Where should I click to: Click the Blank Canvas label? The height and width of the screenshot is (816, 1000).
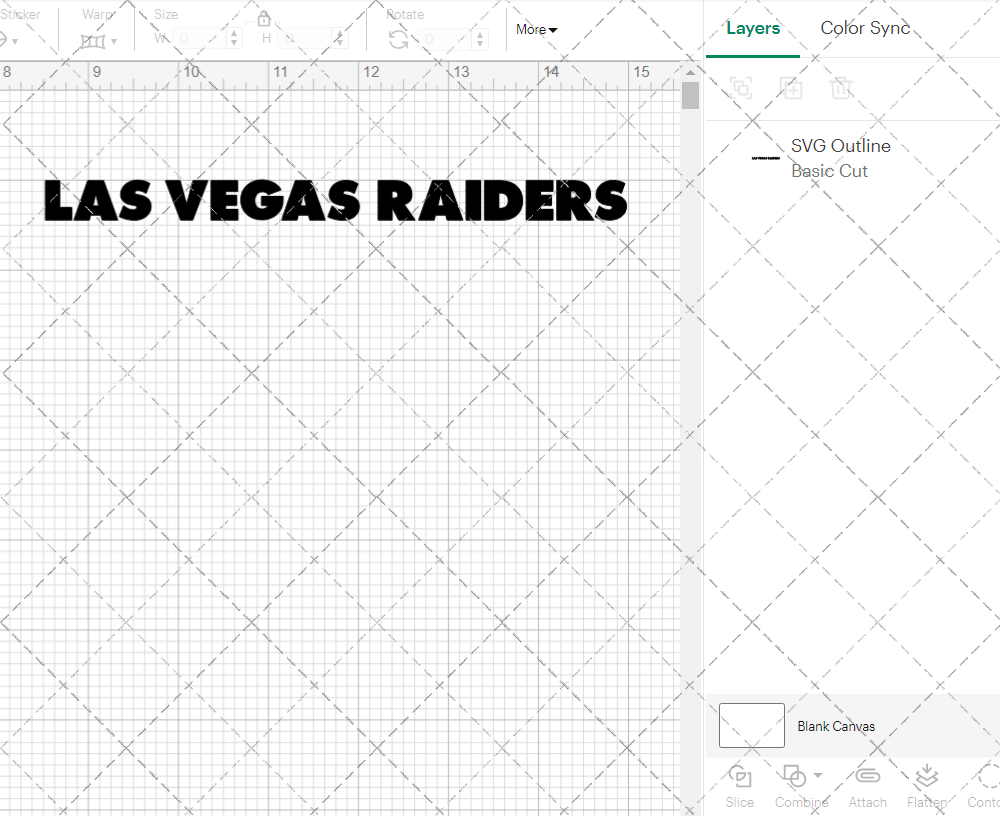(x=836, y=726)
